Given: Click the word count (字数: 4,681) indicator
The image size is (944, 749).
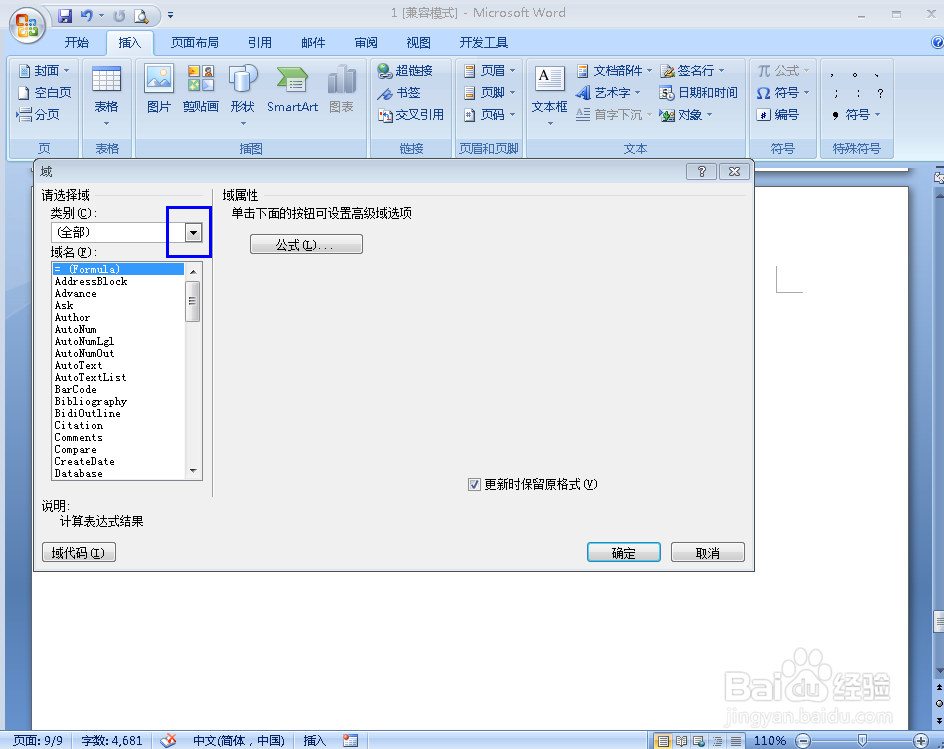Looking at the screenshot, I should 112,741.
